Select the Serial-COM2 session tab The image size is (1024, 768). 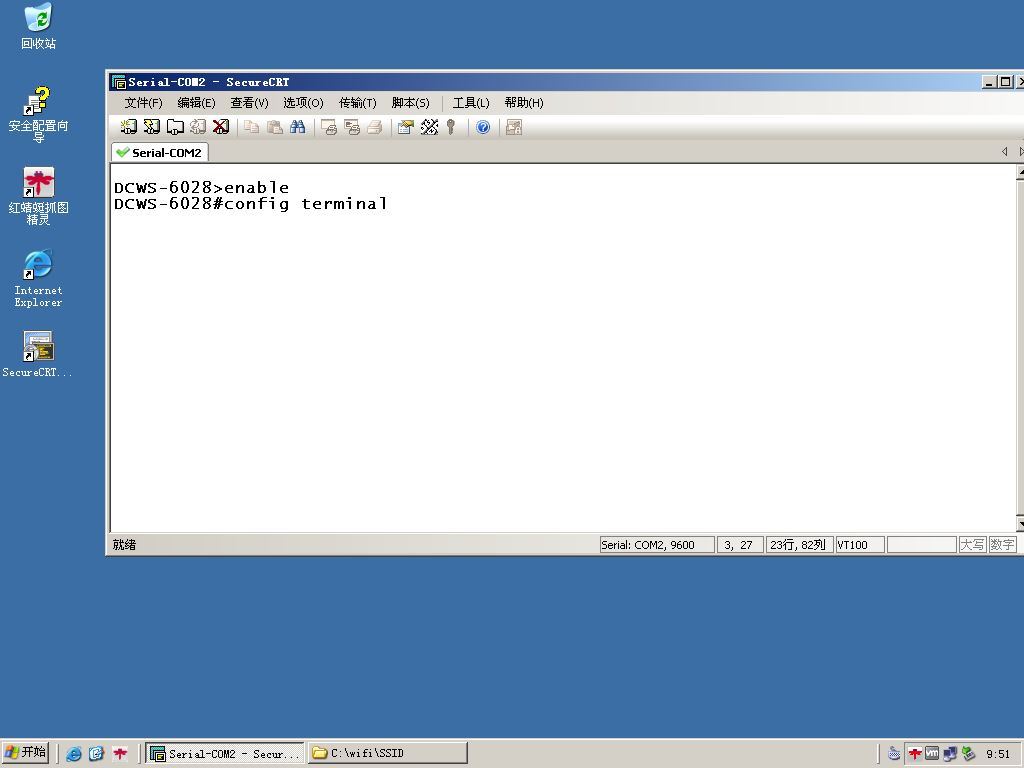pyautogui.click(x=160, y=152)
